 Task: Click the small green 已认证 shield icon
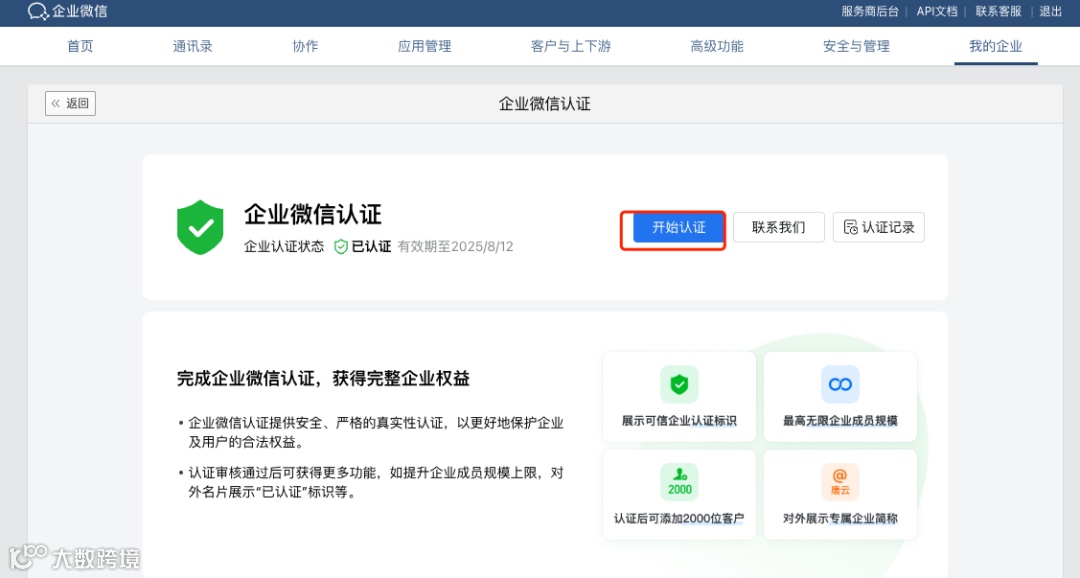[x=340, y=247]
